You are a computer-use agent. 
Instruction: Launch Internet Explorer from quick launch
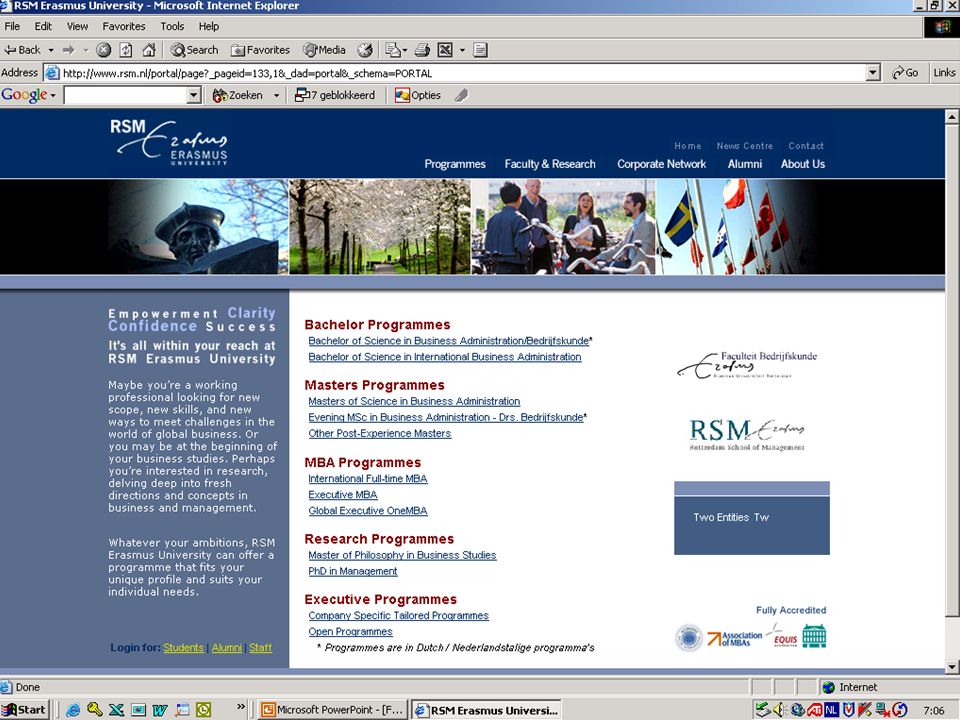click(73, 710)
